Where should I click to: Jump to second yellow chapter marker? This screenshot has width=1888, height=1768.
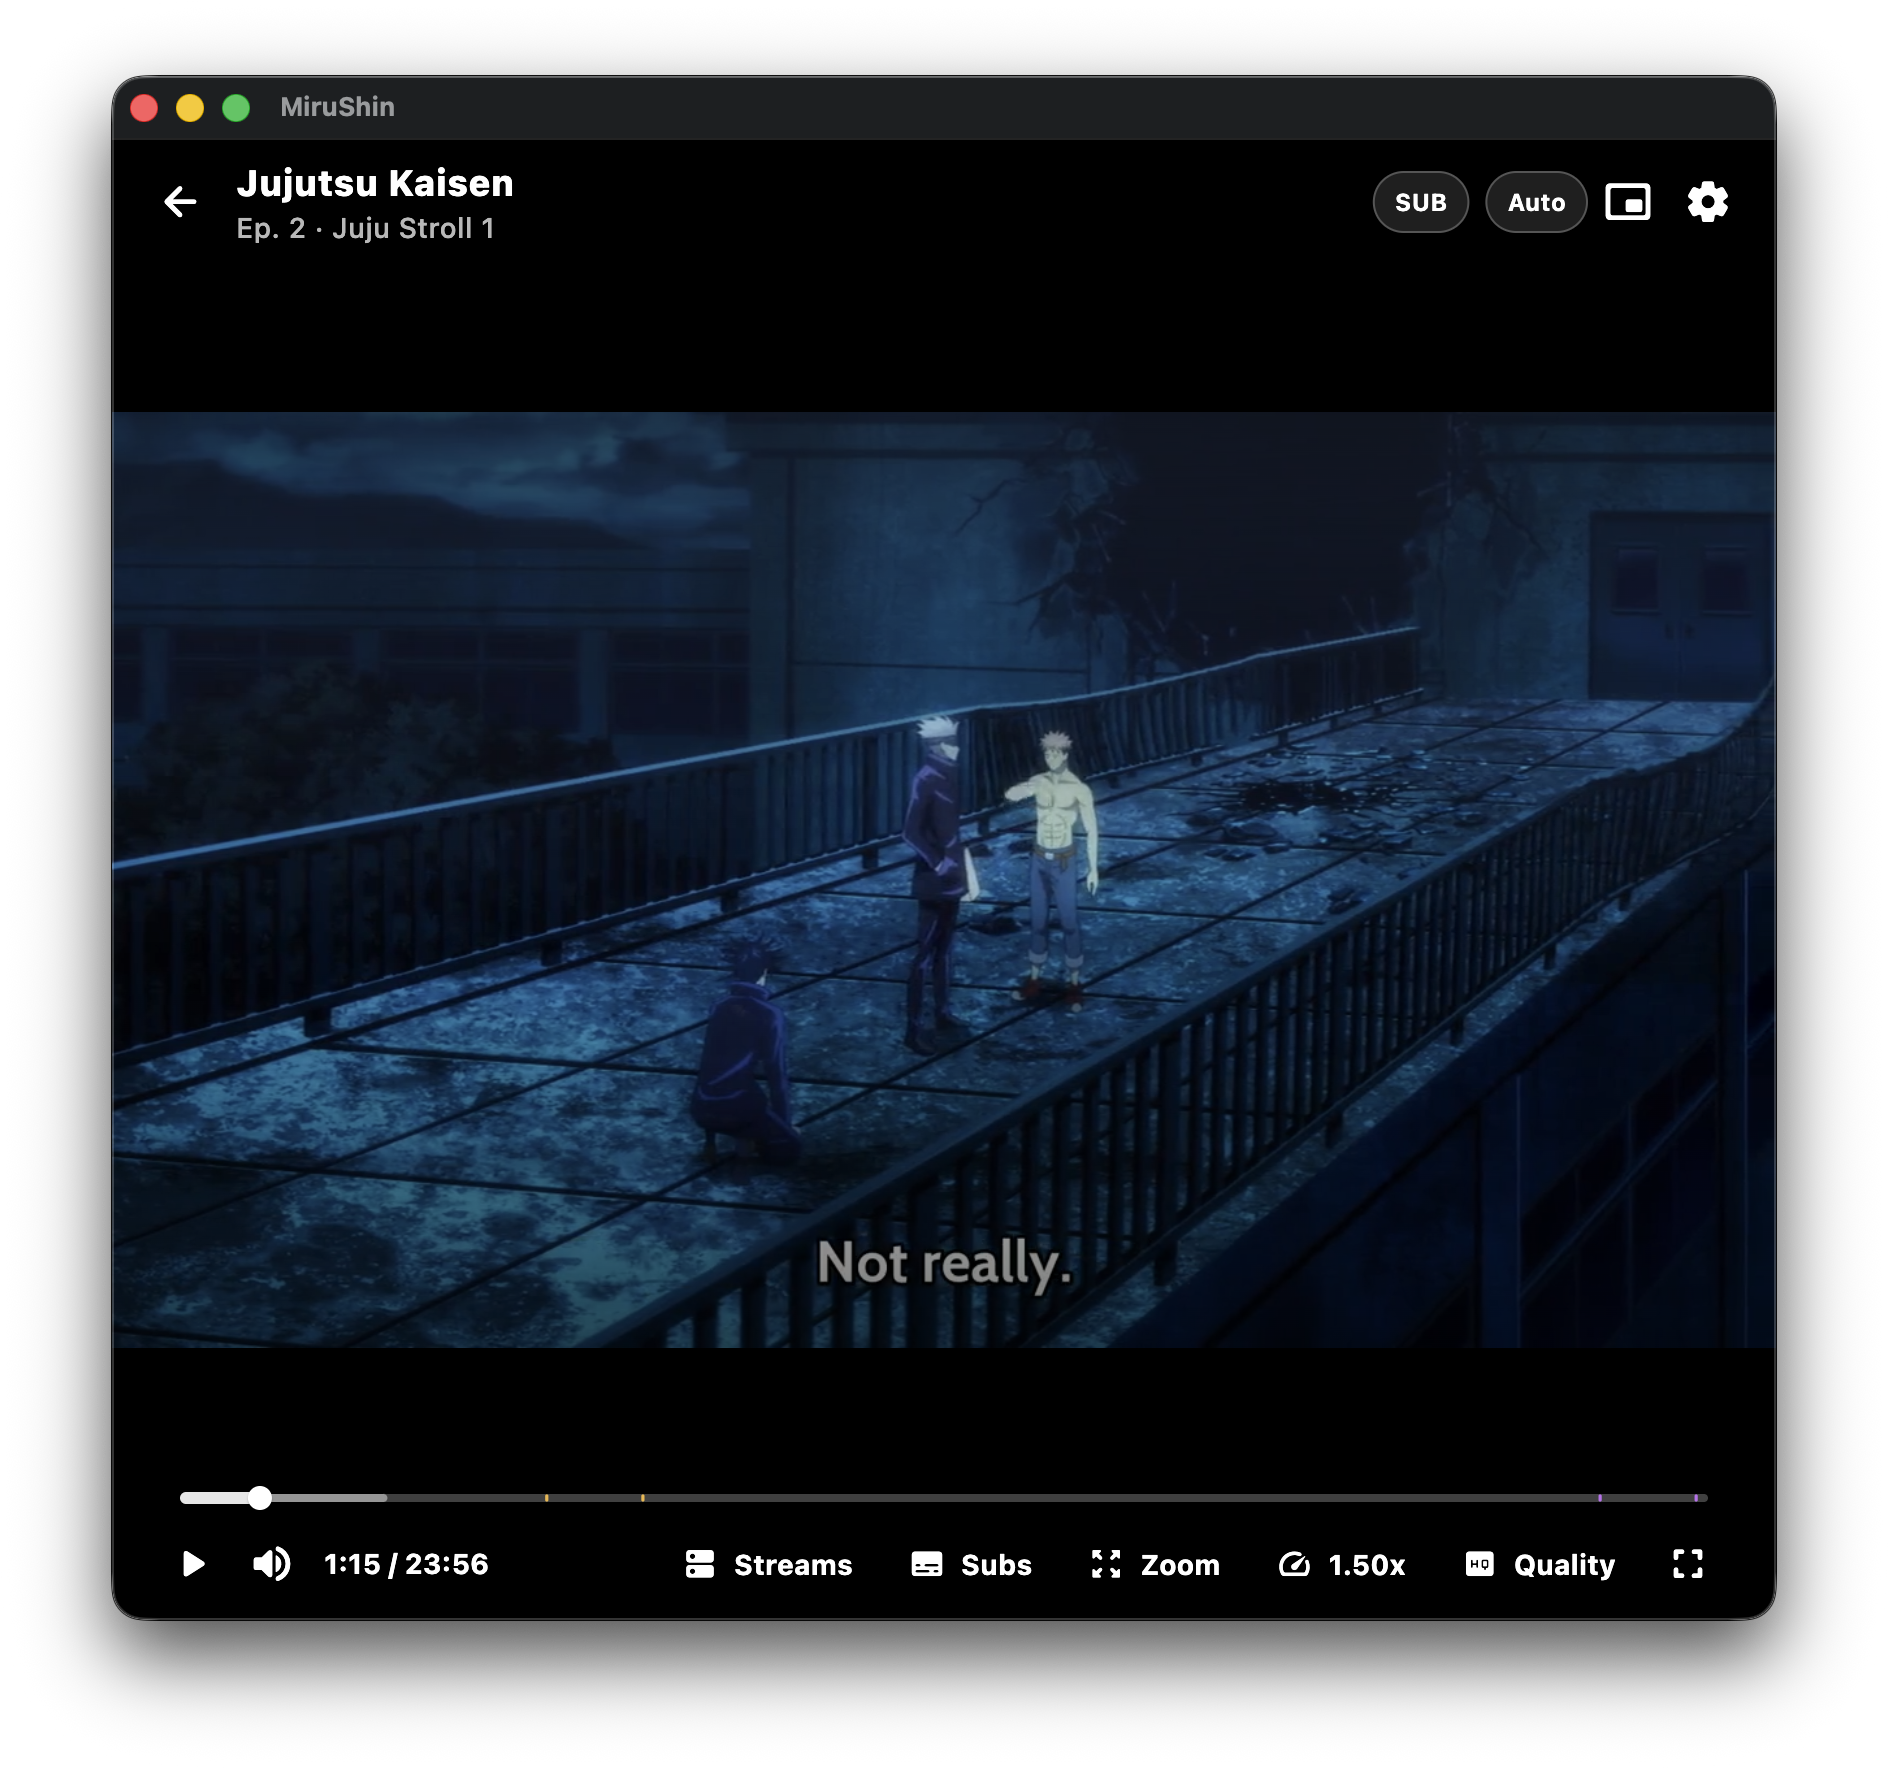coord(642,1497)
